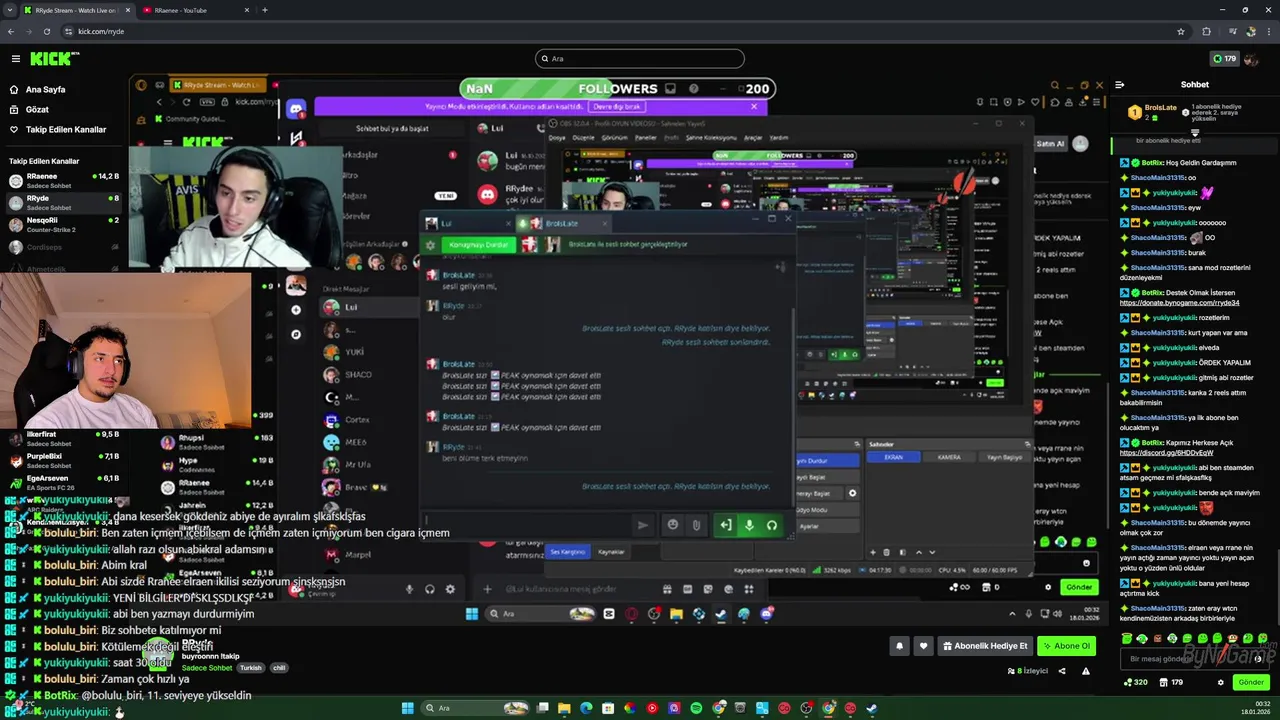Click the Sohbet chat header title
The height and width of the screenshot is (720, 1280).
tap(1194, 84)
